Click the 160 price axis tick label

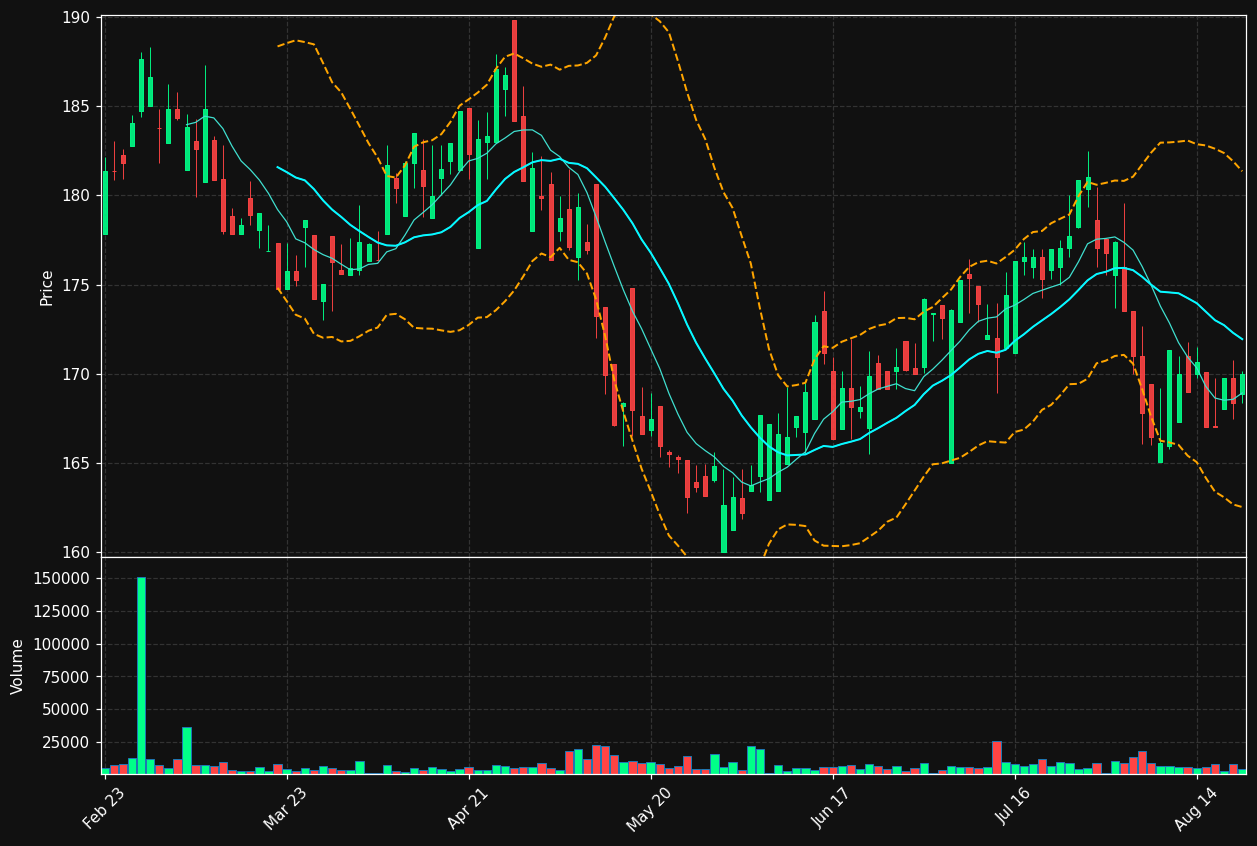[75, 552]
